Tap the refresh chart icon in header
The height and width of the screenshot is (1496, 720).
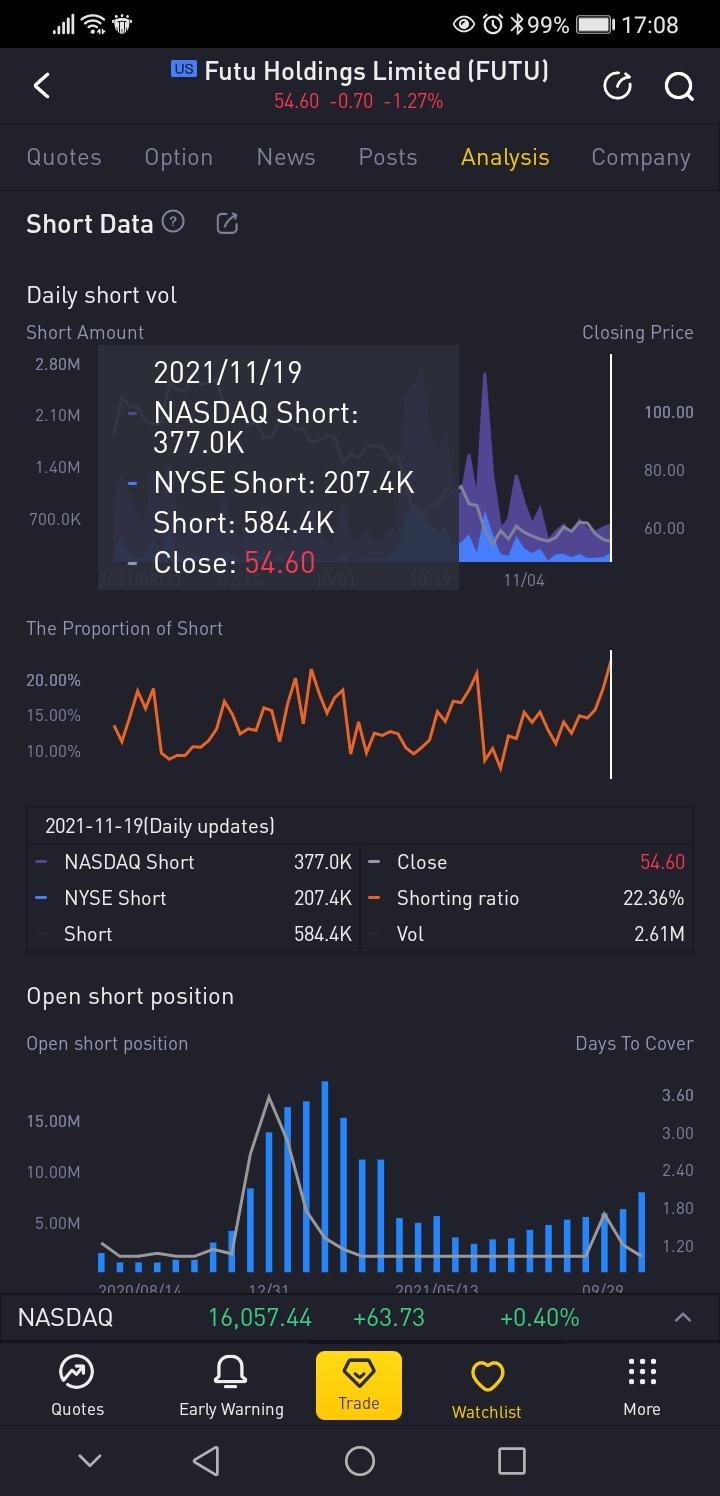[618, 87]
